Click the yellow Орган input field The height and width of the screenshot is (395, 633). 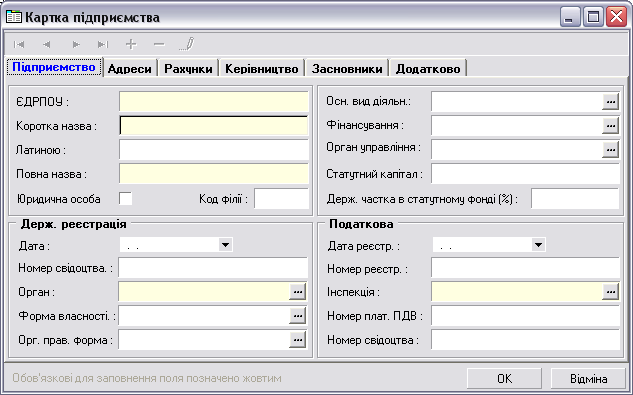point(204,292)
